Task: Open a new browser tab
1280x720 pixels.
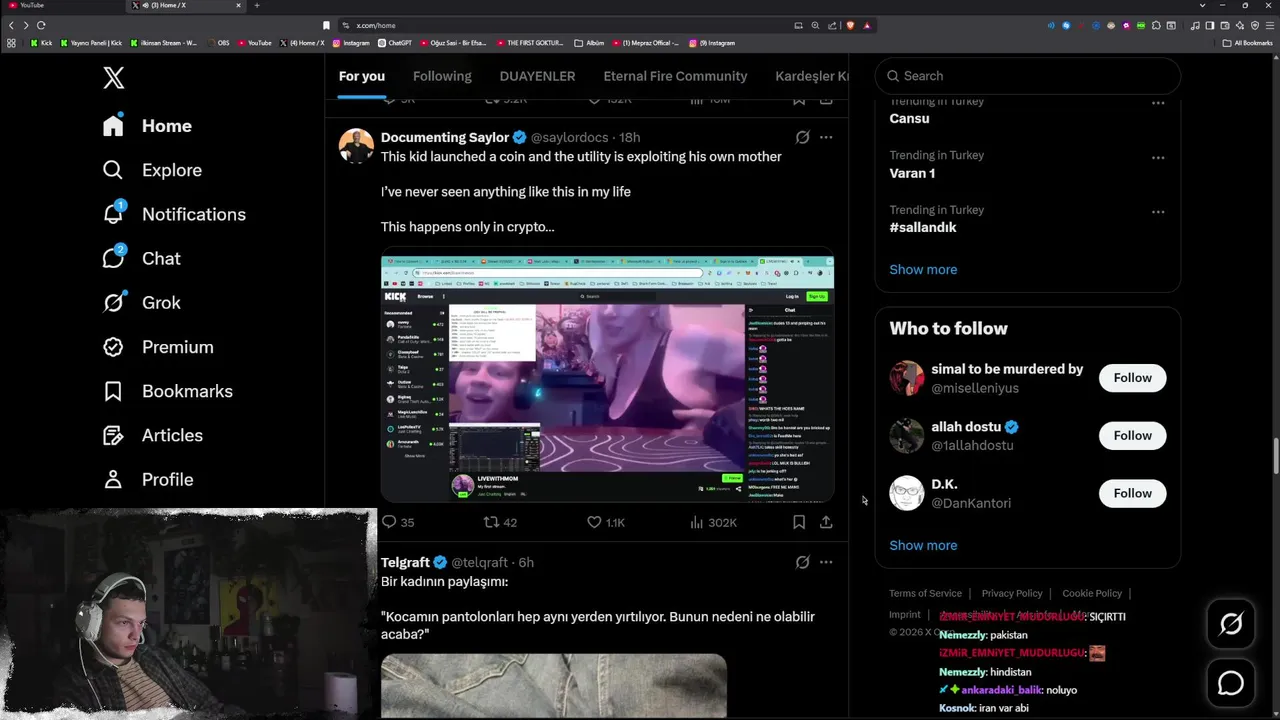Action: (x=257, y=5)
